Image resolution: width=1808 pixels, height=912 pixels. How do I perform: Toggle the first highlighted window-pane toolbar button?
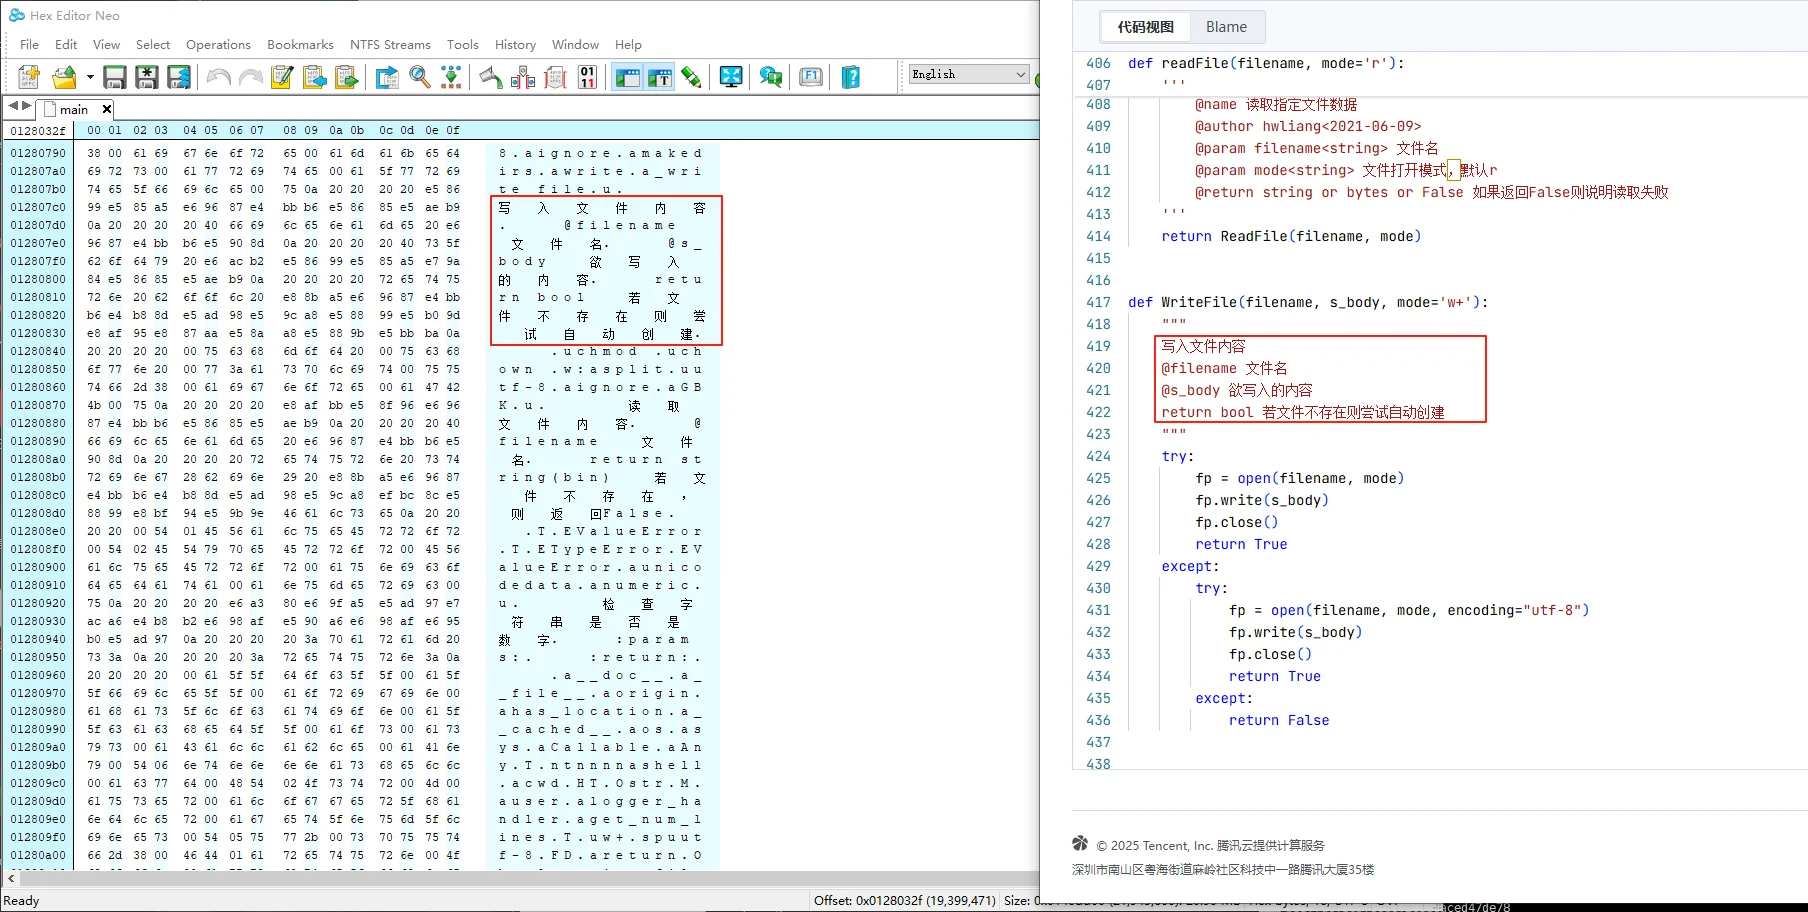627,77
